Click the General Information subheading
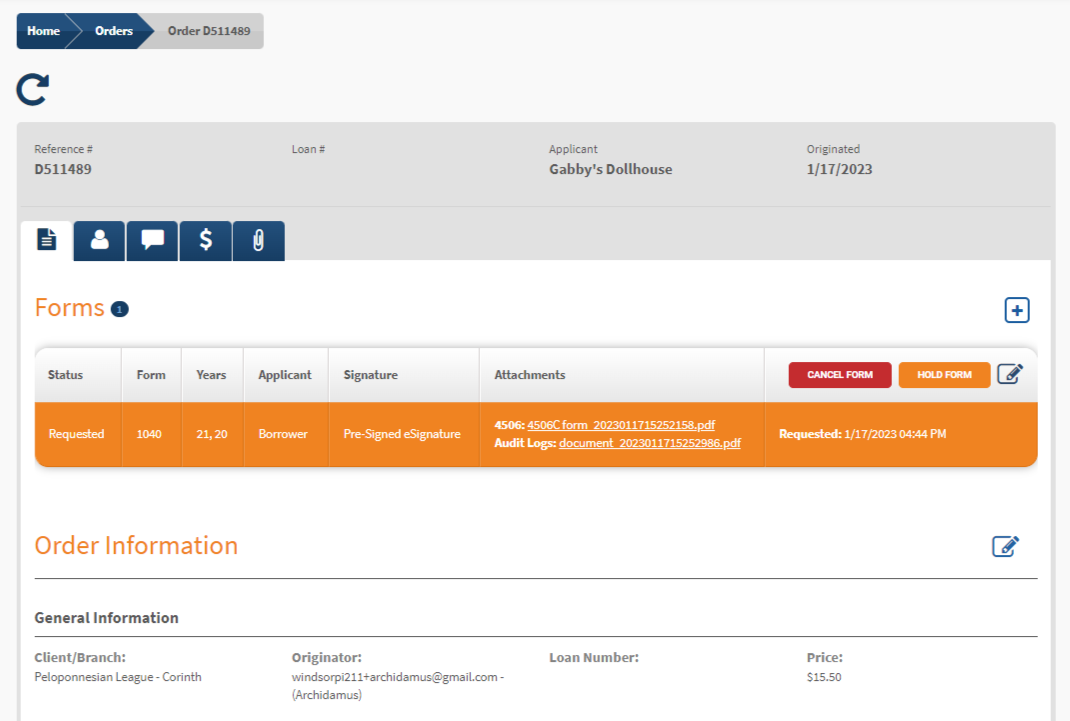Viewport: 1070px width, 721px height. pos(106,617)
